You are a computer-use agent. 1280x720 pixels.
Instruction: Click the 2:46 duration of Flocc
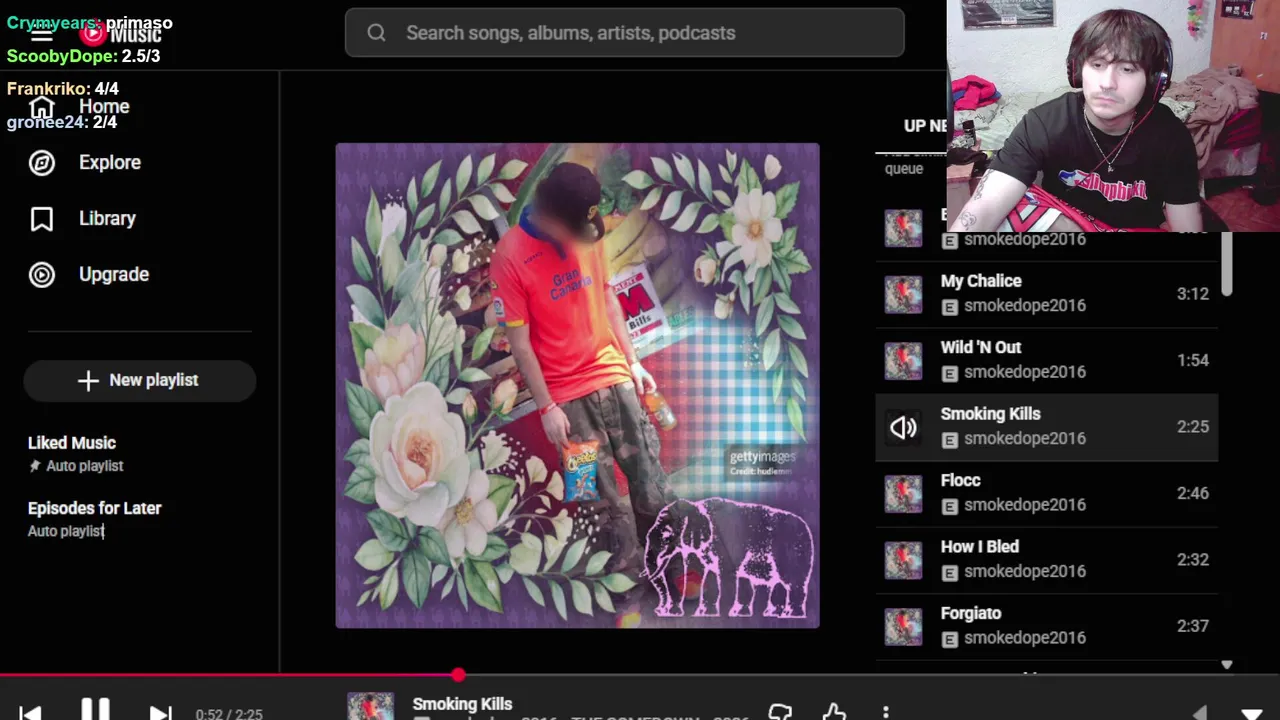pos(1192,493)
